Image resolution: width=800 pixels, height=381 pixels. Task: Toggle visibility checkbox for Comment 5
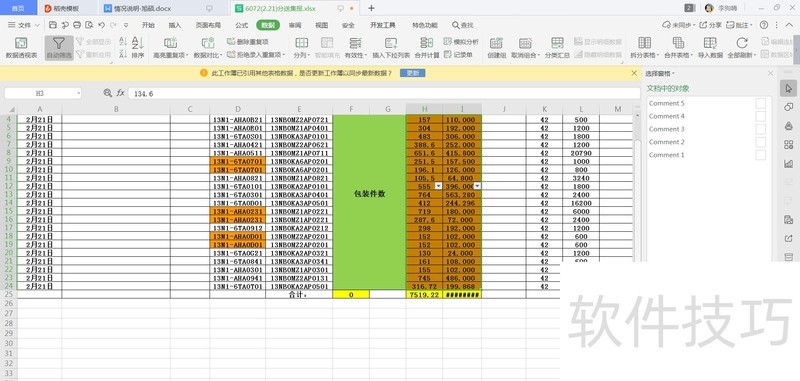(761, 104)
